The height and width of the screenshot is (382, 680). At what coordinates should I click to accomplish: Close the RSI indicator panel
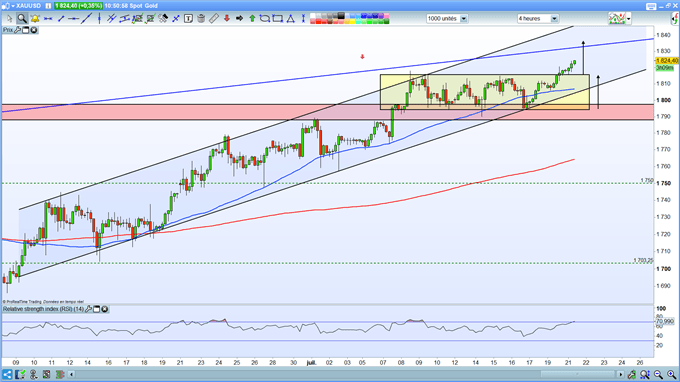105,309
